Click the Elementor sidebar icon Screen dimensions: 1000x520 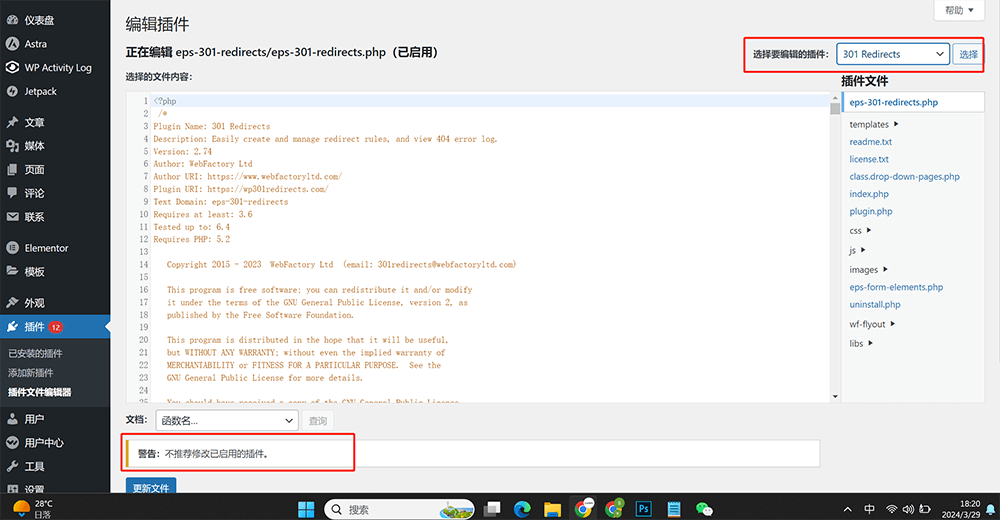point(12,248)
